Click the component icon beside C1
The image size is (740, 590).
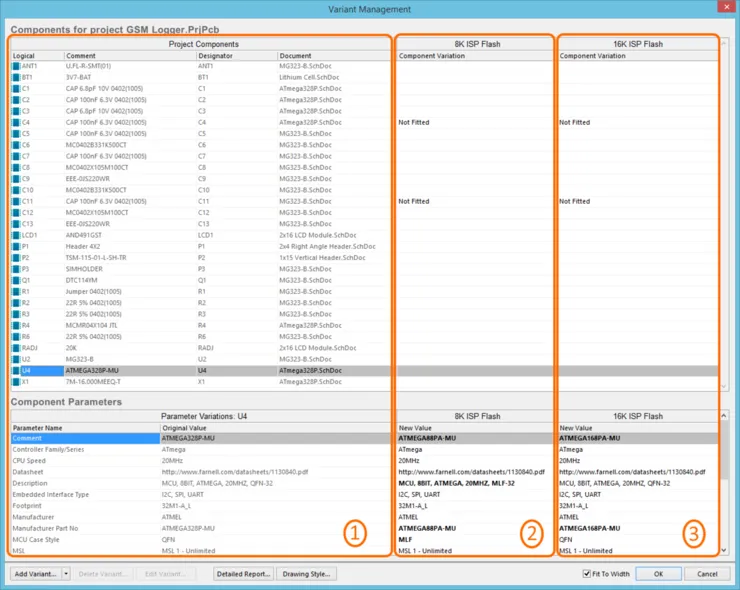click(x=16, y=89)
